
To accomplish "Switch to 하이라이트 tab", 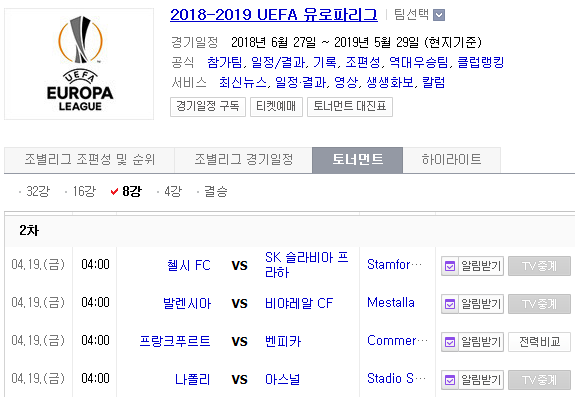I will (451, 160).
